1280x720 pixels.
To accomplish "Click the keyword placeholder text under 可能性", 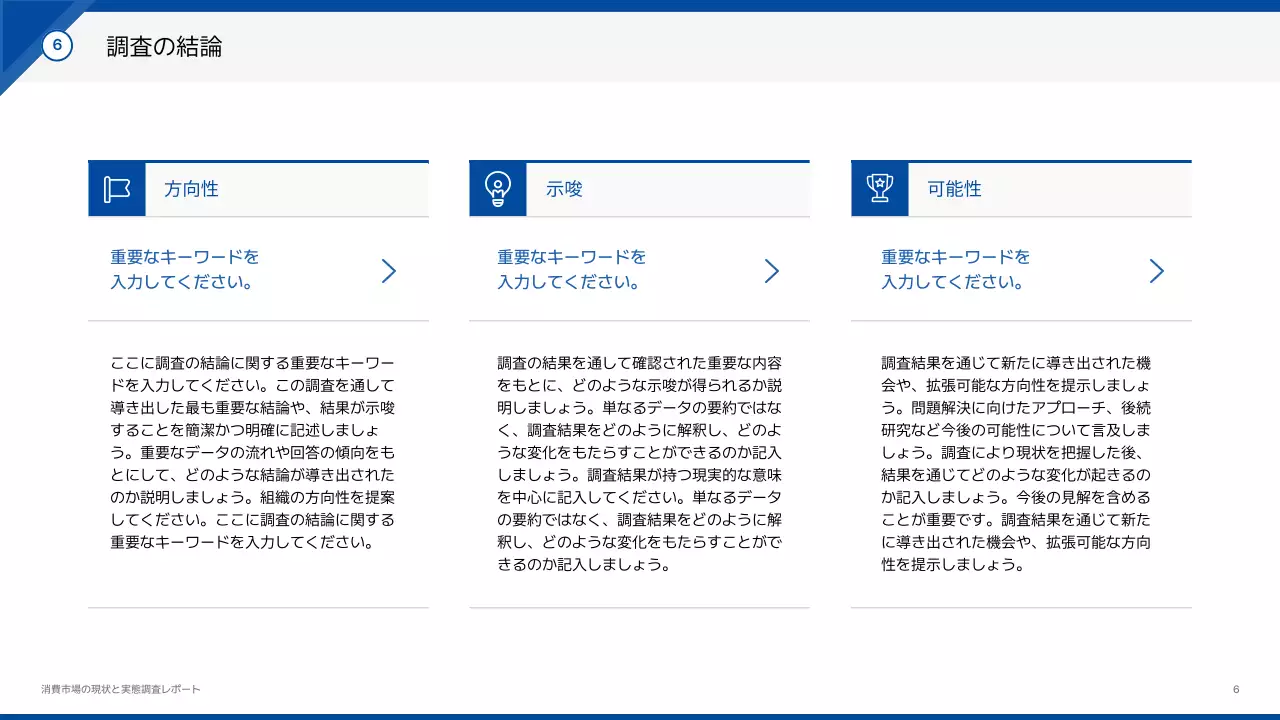I will click(955, 269).
